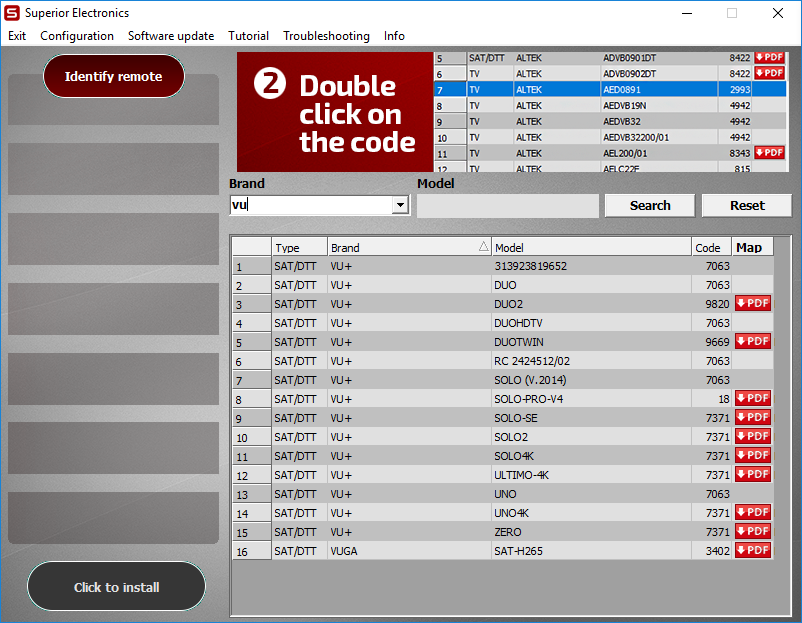
Task: Click the Identify remote button
Action: click(114, 76)
